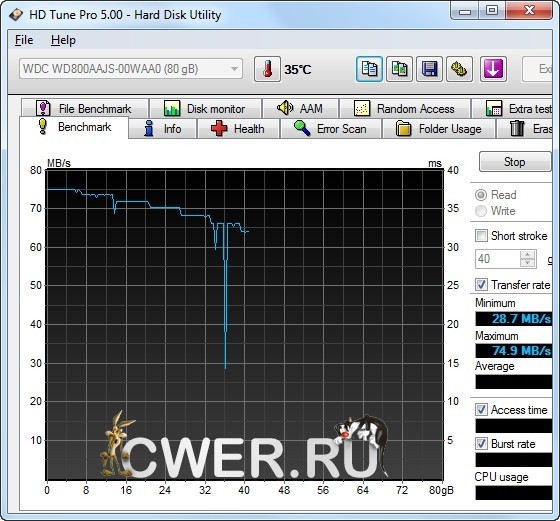
Task: Click the empty CPU usage value box
Action: [x=514, y=493]
